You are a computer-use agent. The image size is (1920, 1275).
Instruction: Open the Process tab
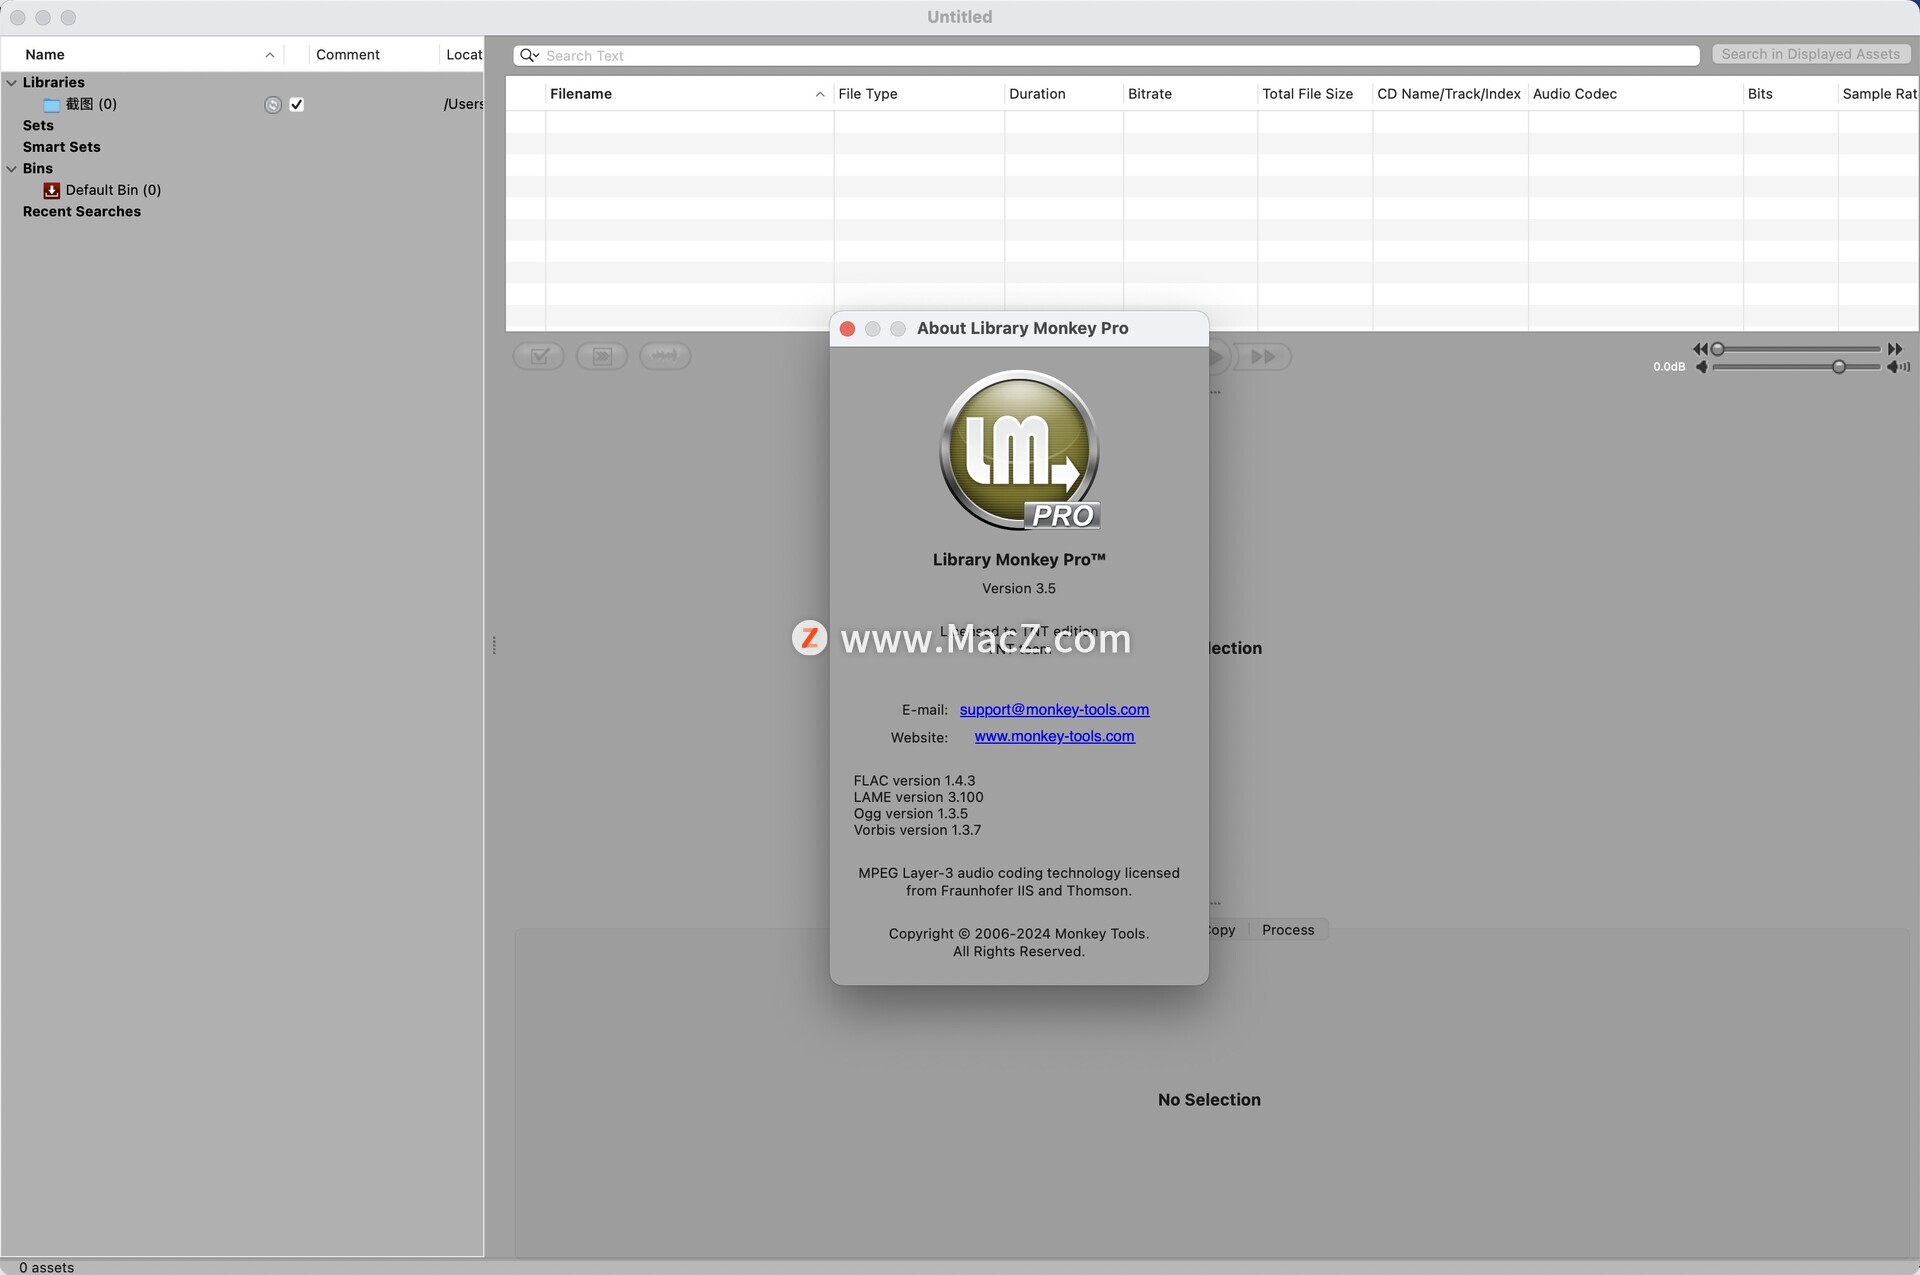(1288, 930)
